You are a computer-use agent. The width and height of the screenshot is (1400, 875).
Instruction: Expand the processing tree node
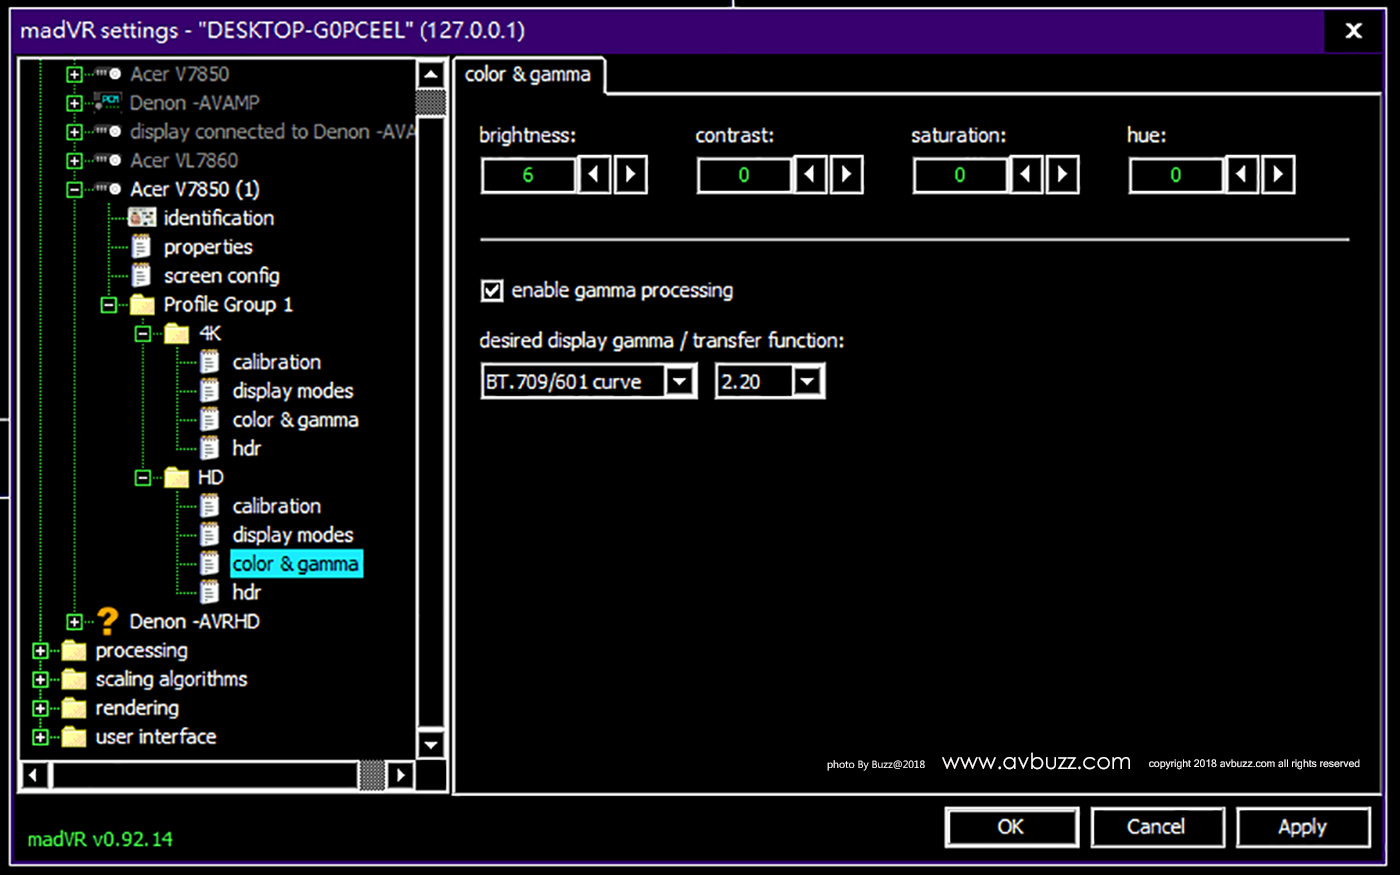pos(40,651)
